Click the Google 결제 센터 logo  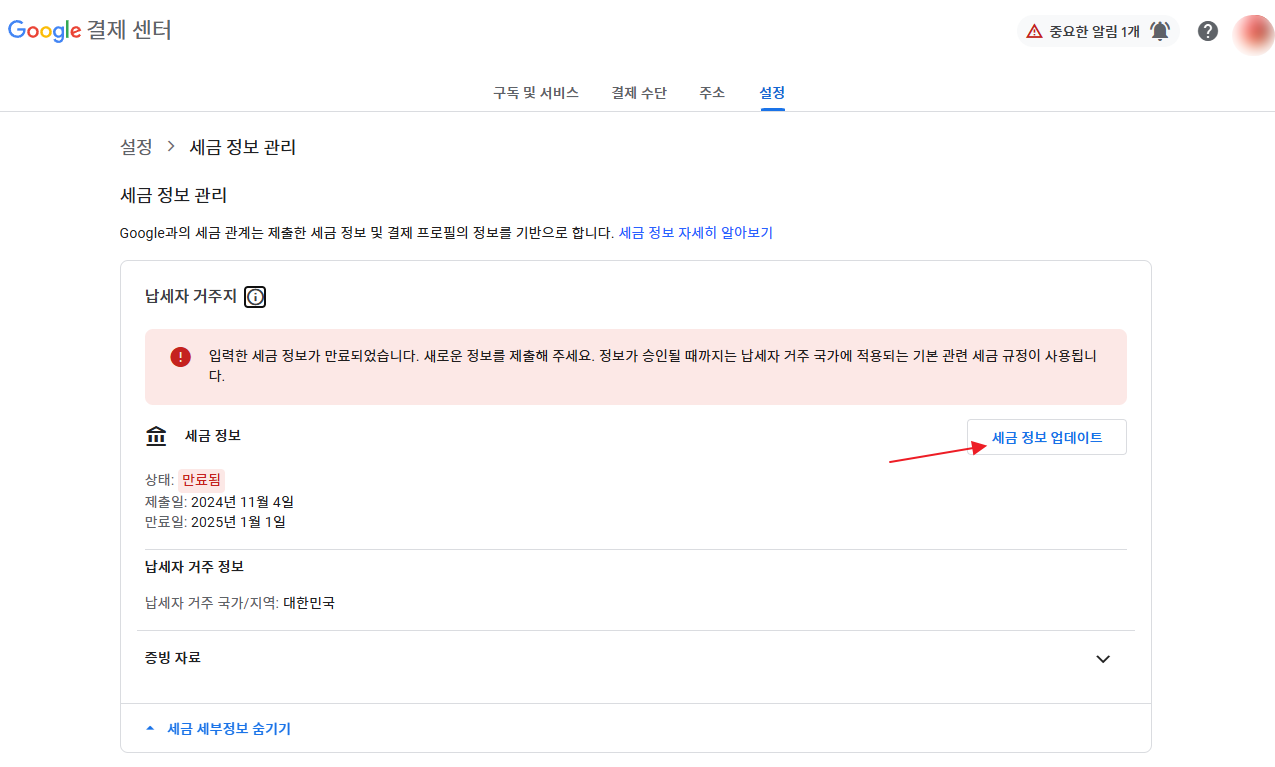pyautogui.click(x=90, y=30)
